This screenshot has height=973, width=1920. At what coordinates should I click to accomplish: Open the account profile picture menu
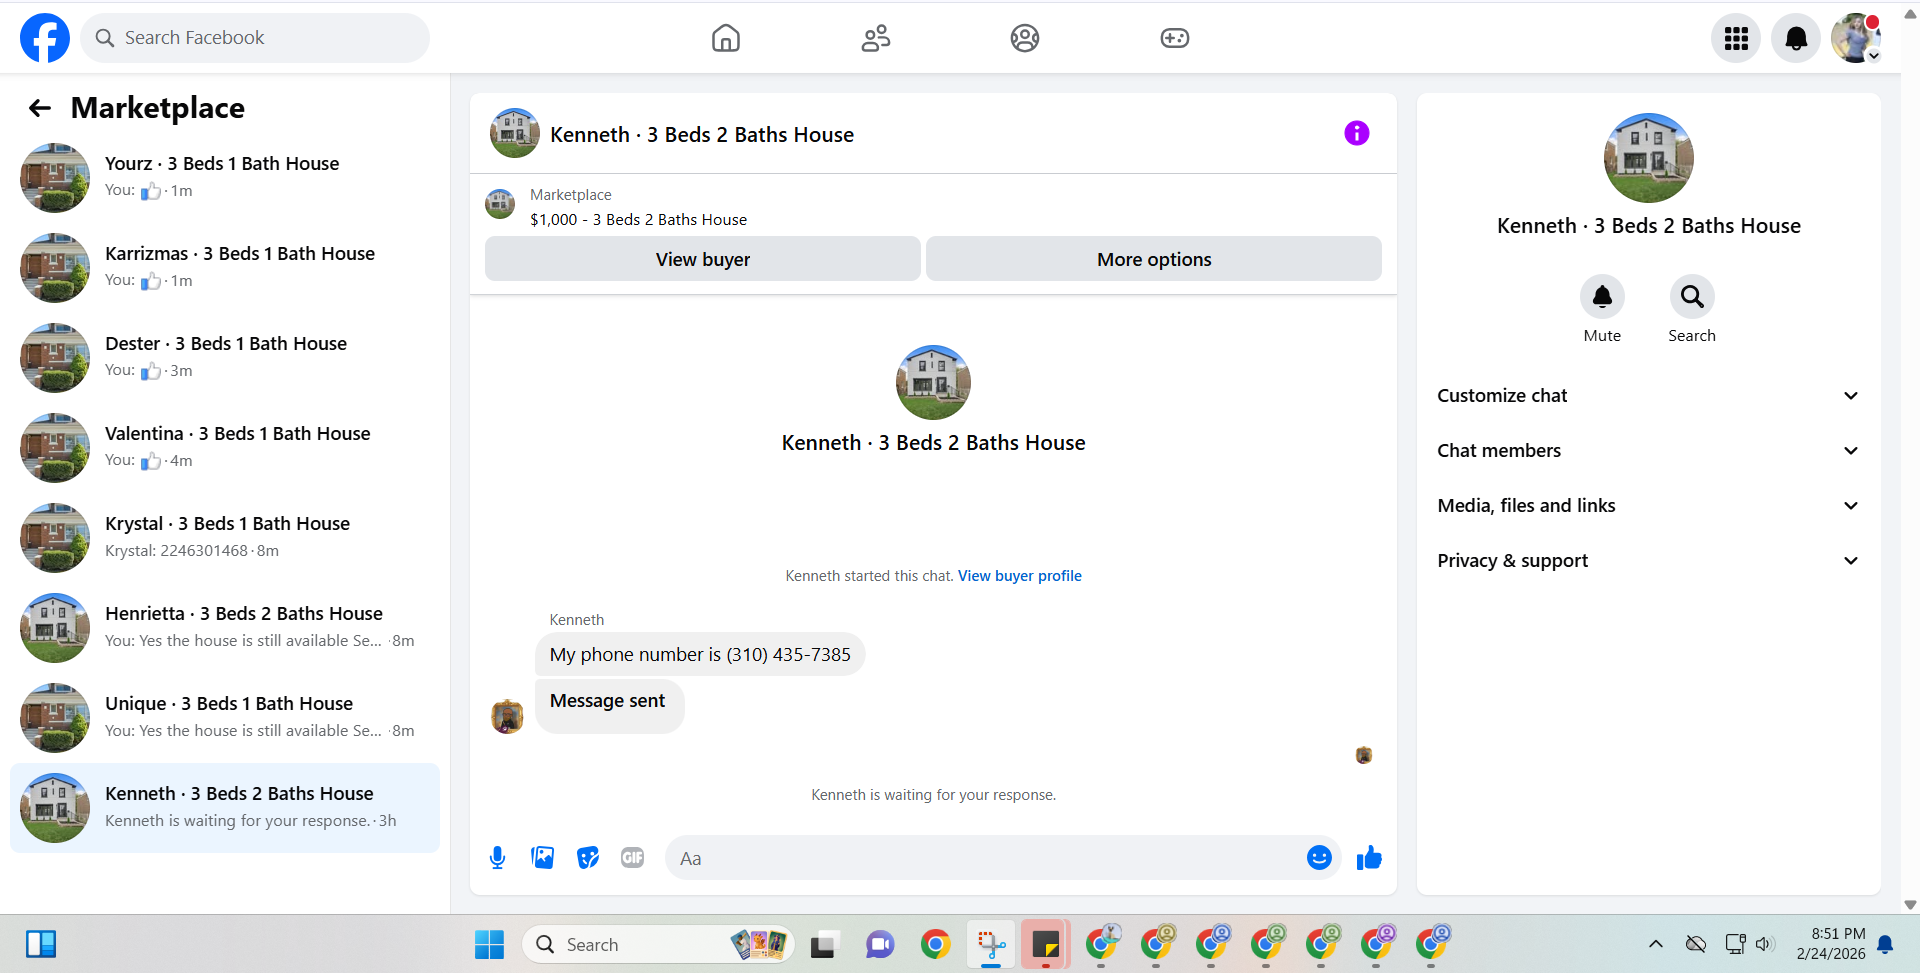pos(1856,38)
